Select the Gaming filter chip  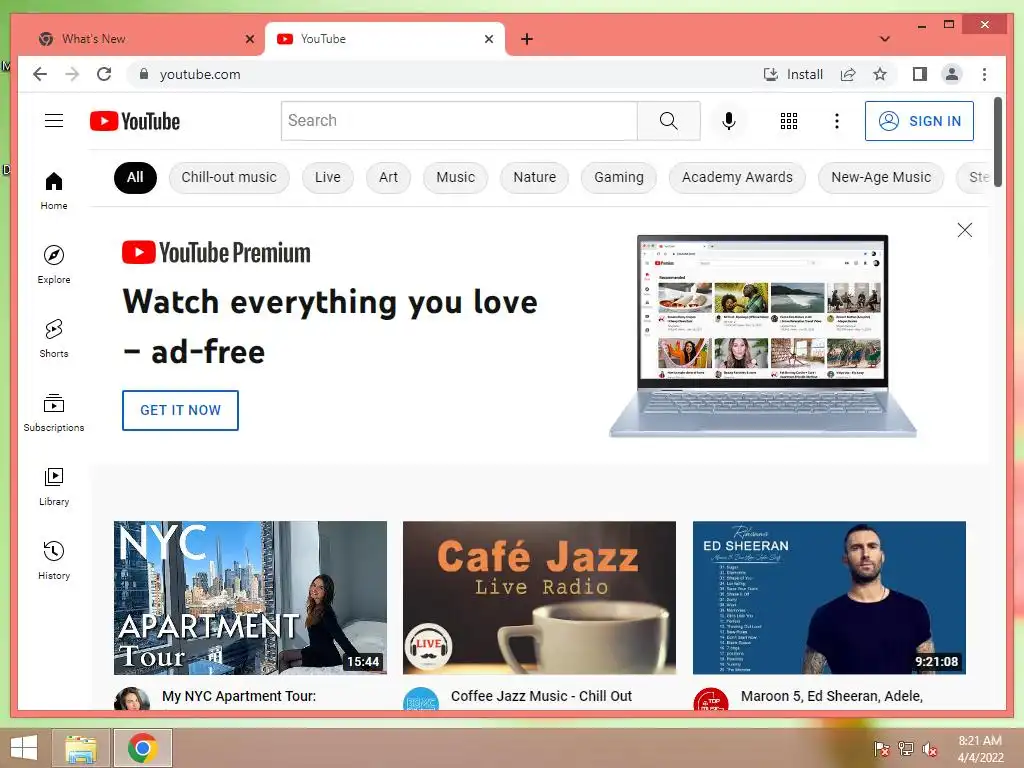click(619, 178)
